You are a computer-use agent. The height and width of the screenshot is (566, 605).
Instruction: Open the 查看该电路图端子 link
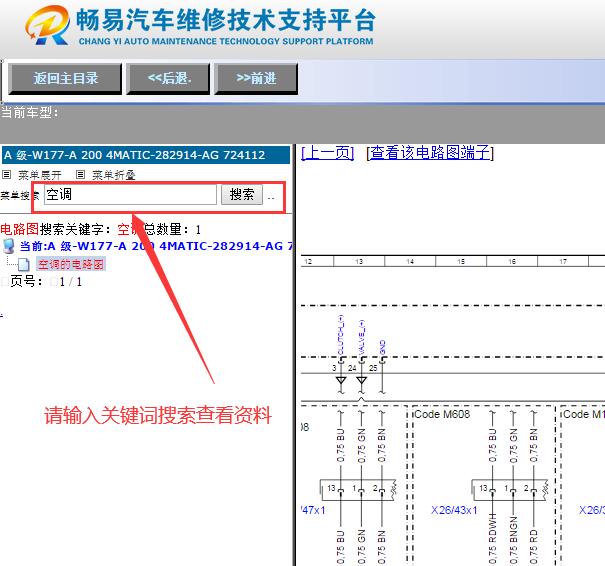coord(430,153)
